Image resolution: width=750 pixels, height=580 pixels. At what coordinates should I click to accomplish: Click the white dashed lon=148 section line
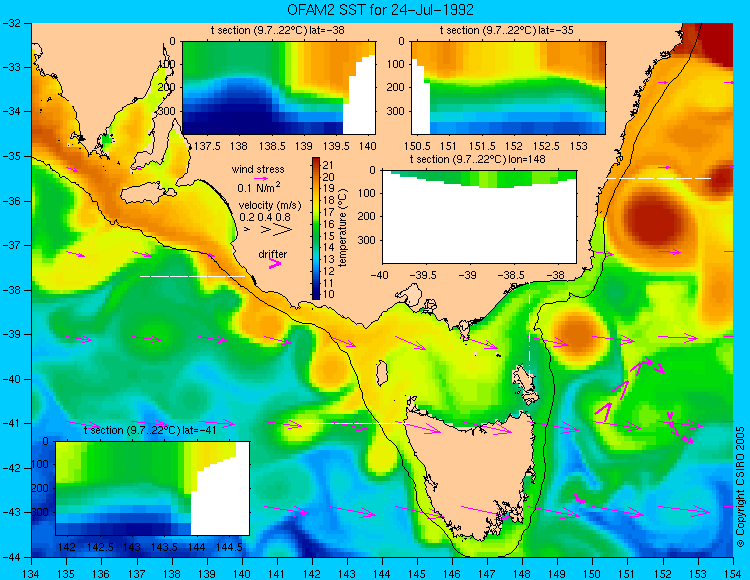click(530, 329)
